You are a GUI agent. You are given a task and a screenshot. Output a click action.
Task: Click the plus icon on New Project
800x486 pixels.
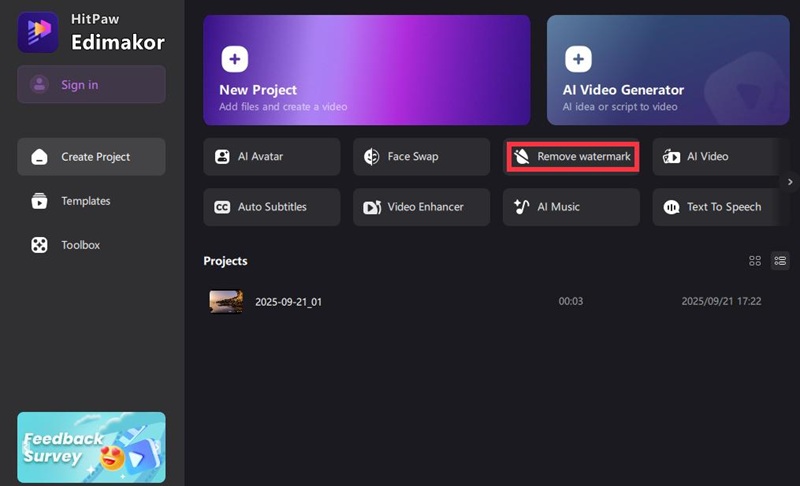(x=235, y=59)
